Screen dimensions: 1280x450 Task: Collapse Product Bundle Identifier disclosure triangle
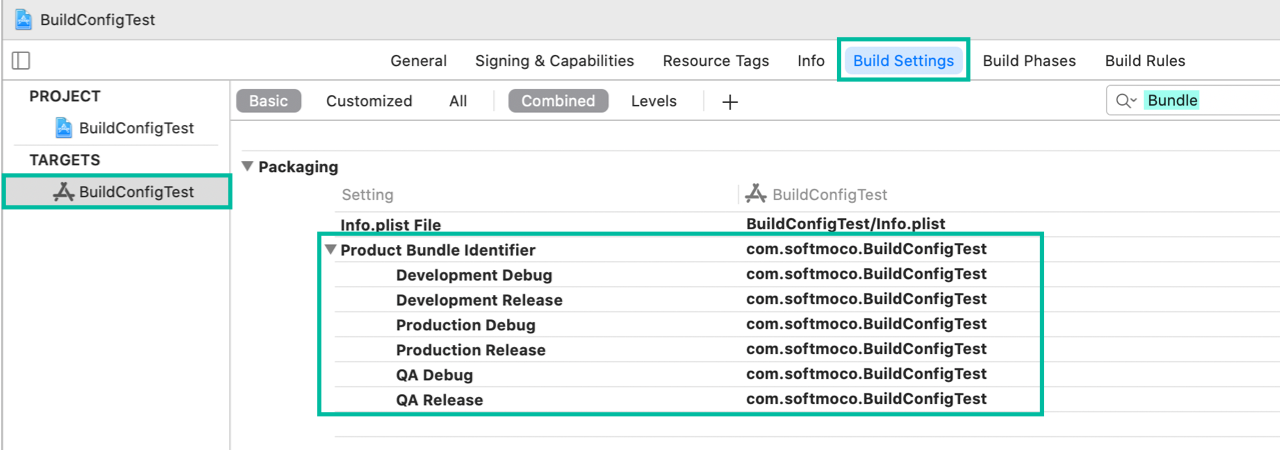(x=331, y=250)
